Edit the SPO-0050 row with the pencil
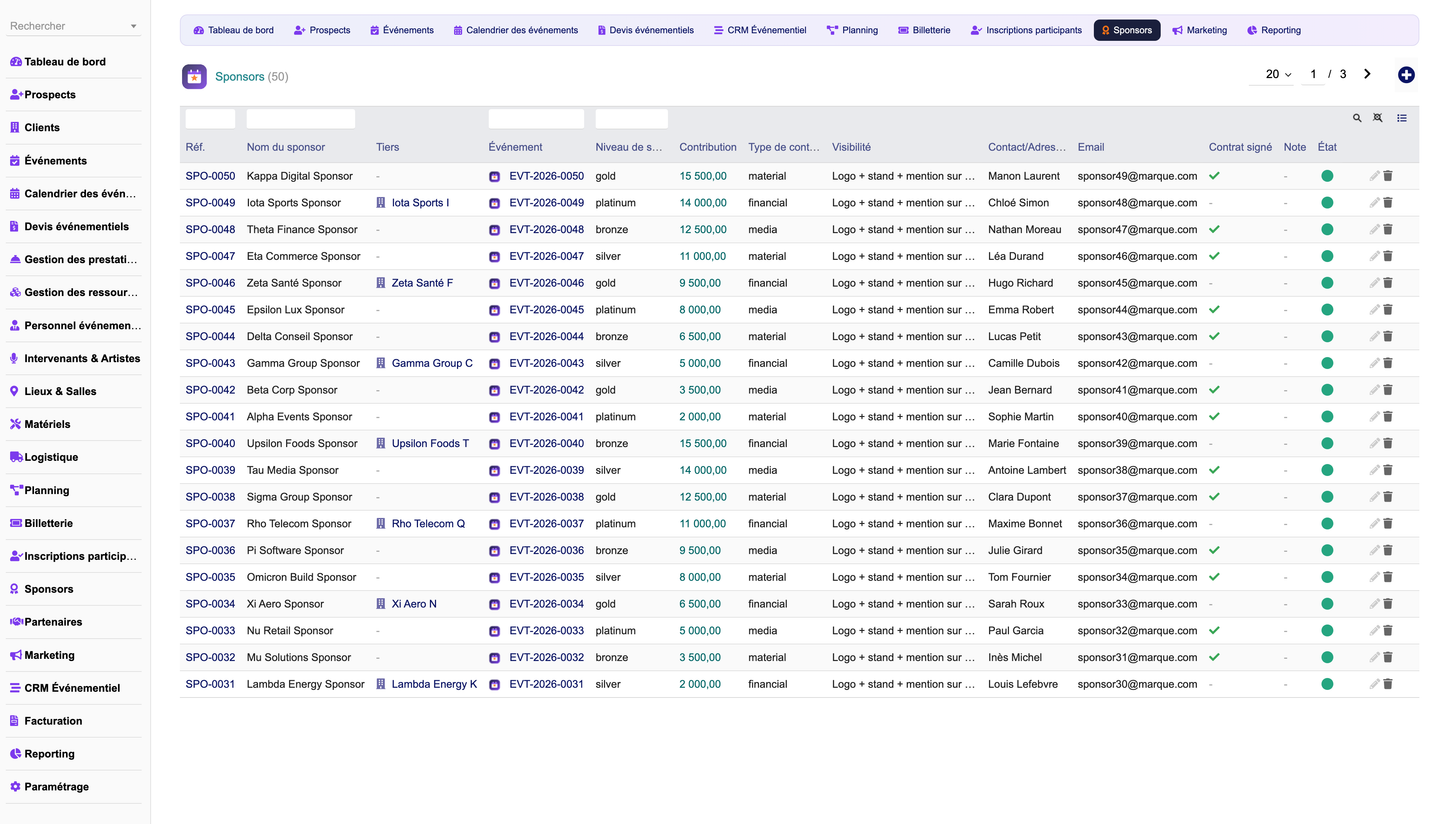This screenshot has width=1445, height=824. tap(1375, 176)
